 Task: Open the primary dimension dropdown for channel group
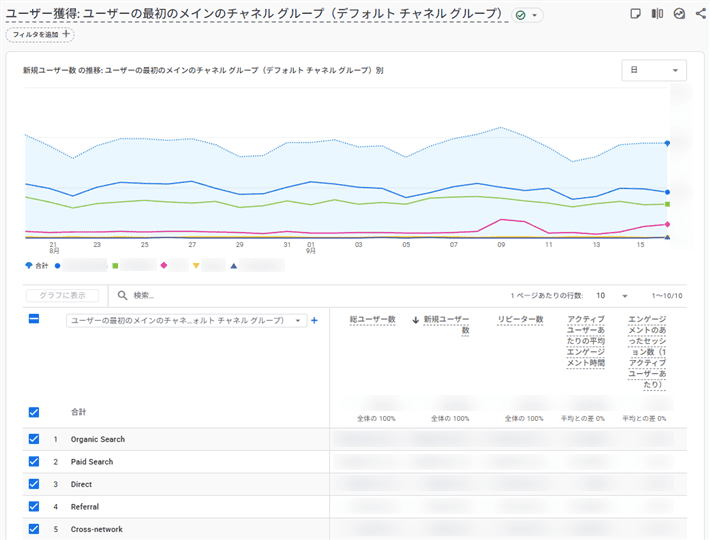(x=187, y=320)
